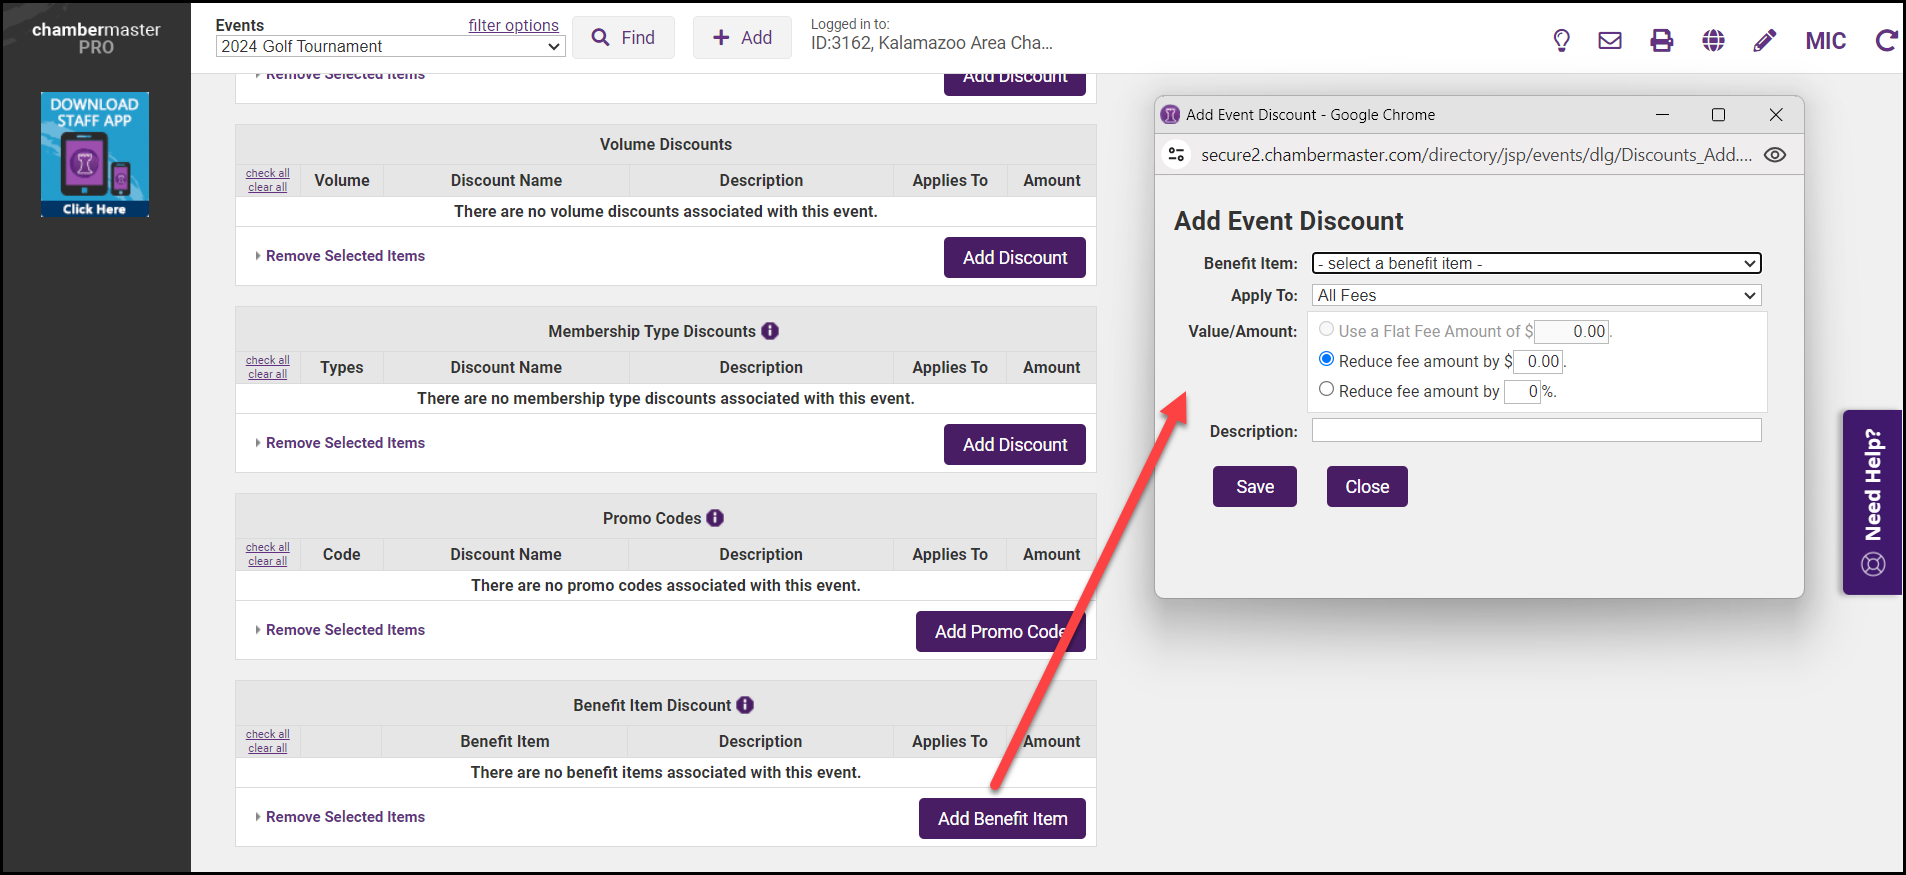Image resolution: width=1906 pixels, height=875 pixels.
Task: Click the lightbulb ideas icon
Action: (1561, 40)
